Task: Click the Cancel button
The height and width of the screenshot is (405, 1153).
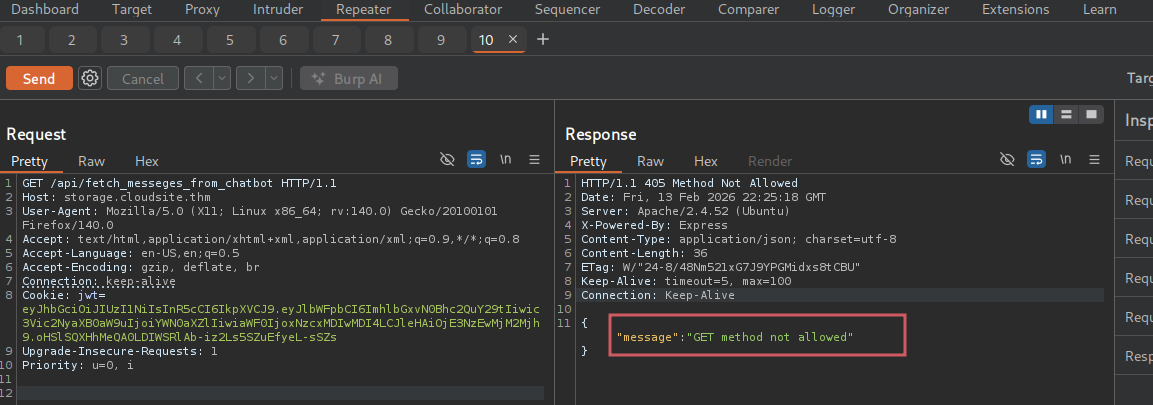Action: point(143,79)
